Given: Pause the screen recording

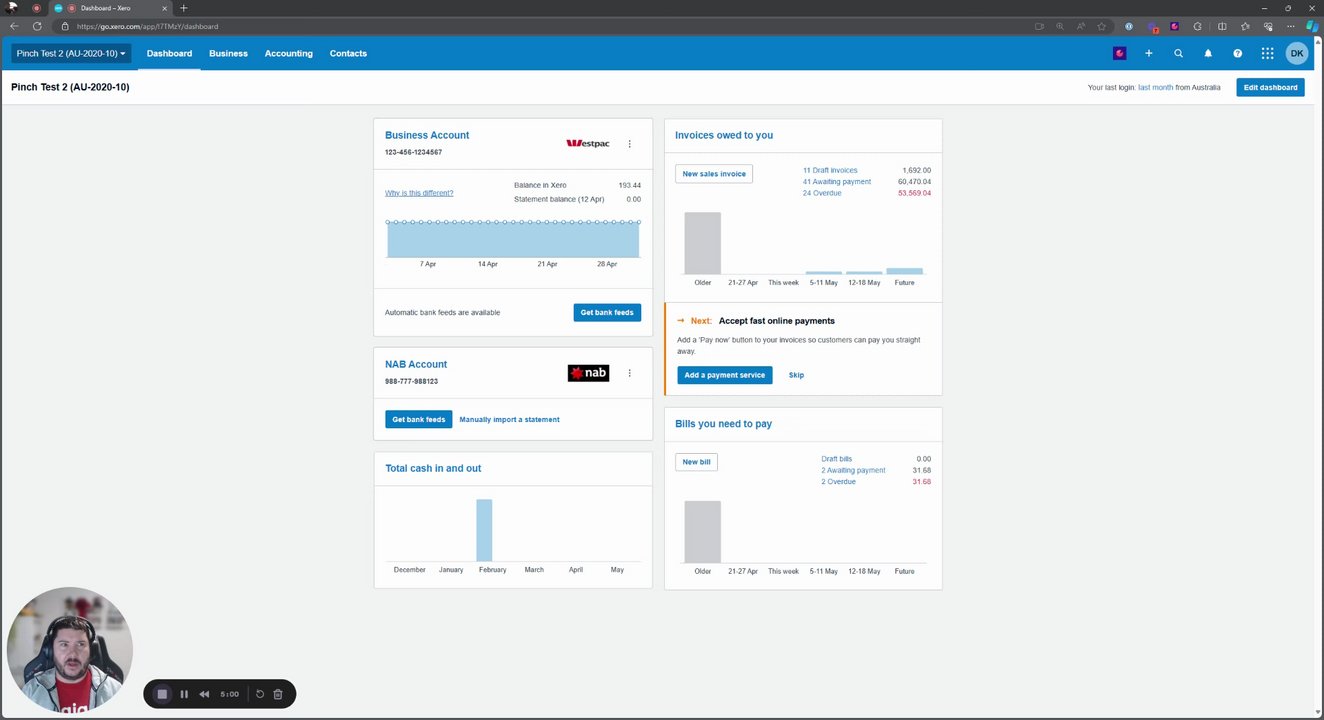Looking at the screenshot, I should [184, 694].
